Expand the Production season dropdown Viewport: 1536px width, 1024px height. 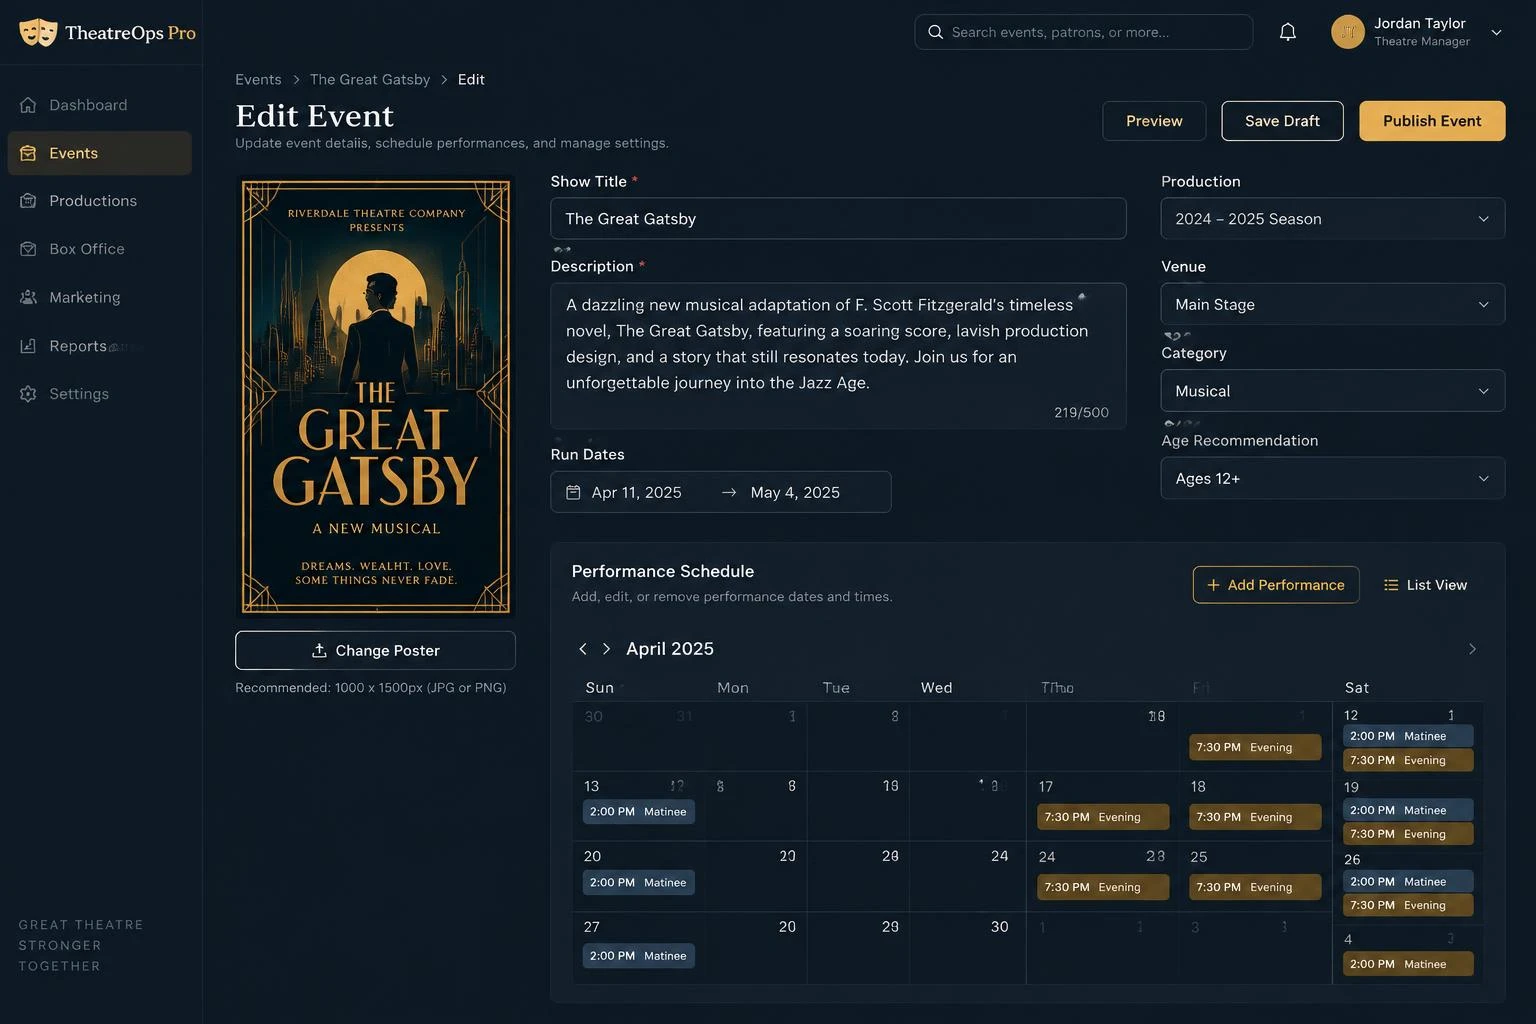click(1332, 219)
